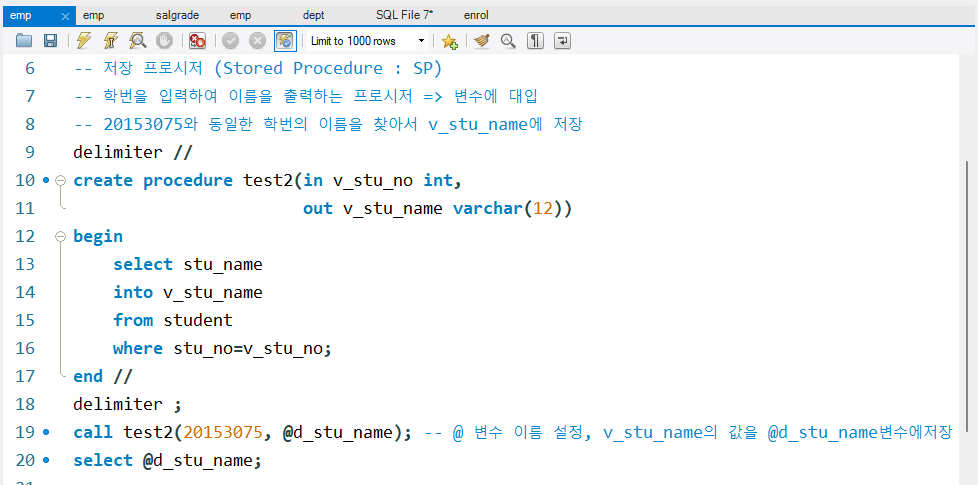Screen dimensions: 978x485
Task: Save the script with the floppy disk icon
Action: (51, 41)
